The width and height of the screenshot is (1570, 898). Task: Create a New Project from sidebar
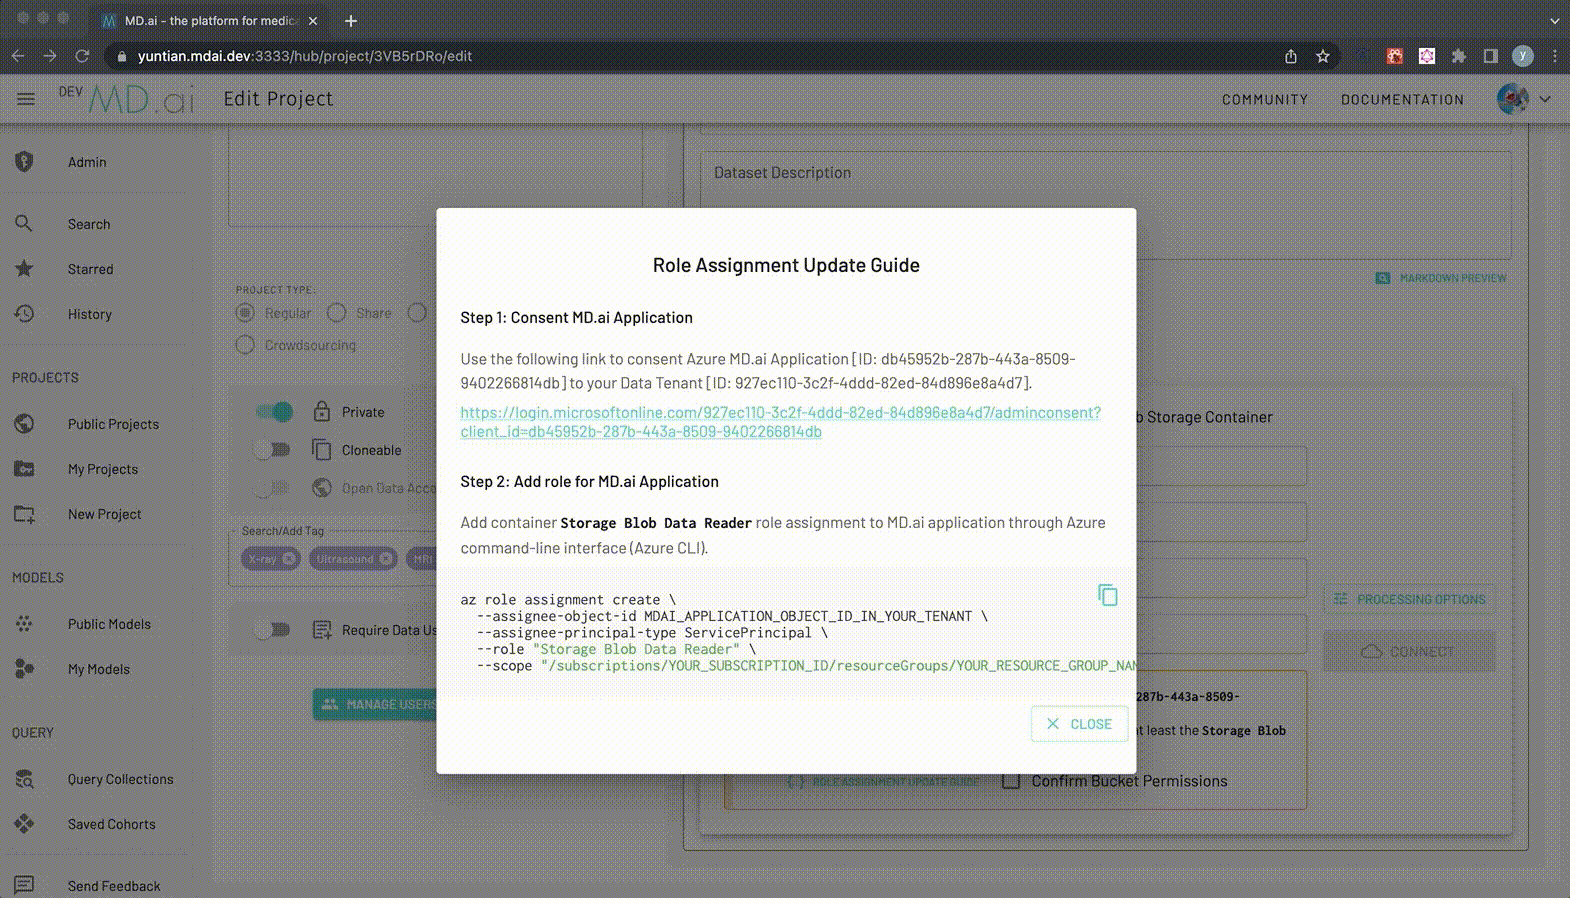[x=104, y=514]
